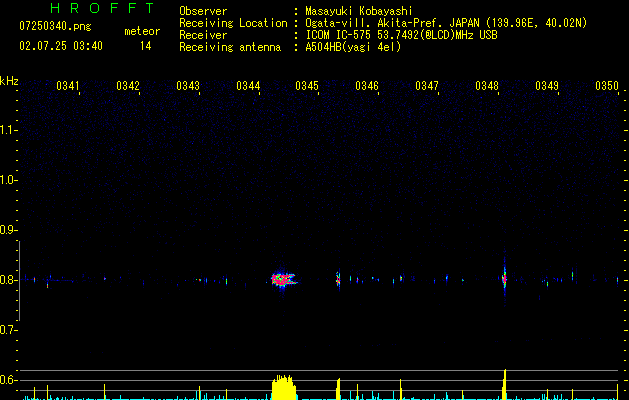This screenshot has width=629, height=400.
Task: Click frequency axis label 0.9
Action: (x=8, y=230)
